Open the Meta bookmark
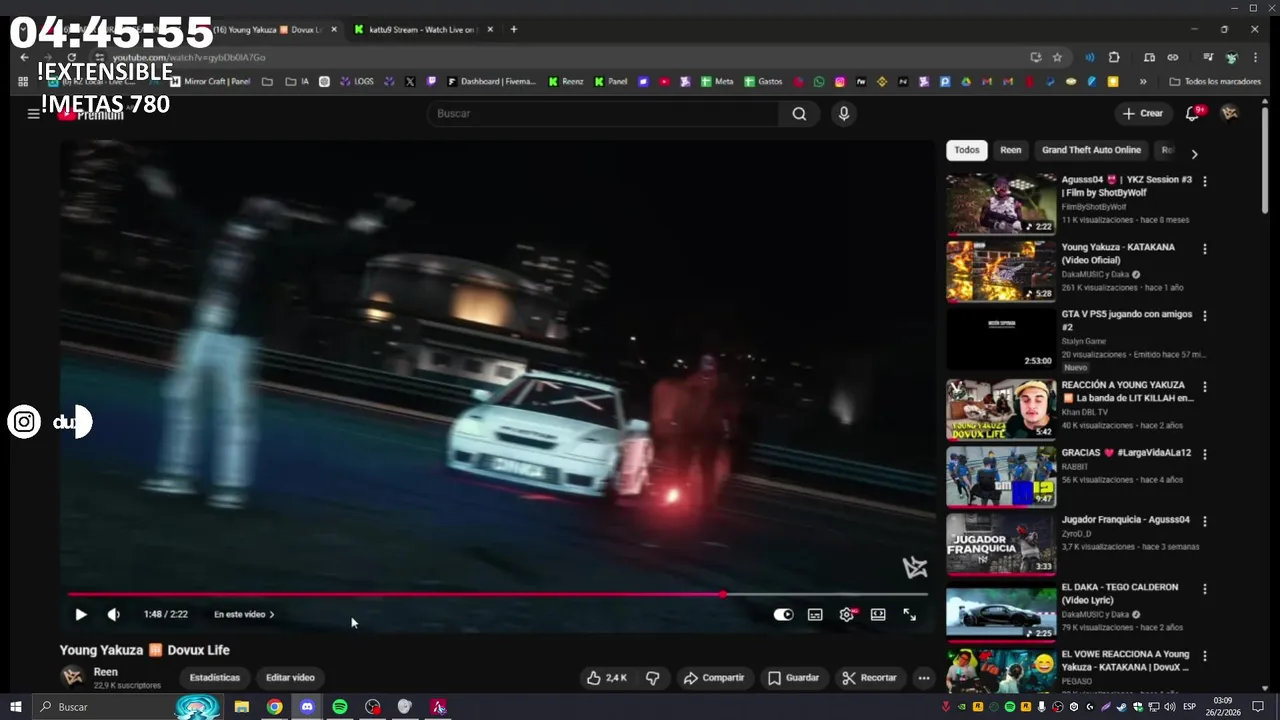 coord(717,82)
